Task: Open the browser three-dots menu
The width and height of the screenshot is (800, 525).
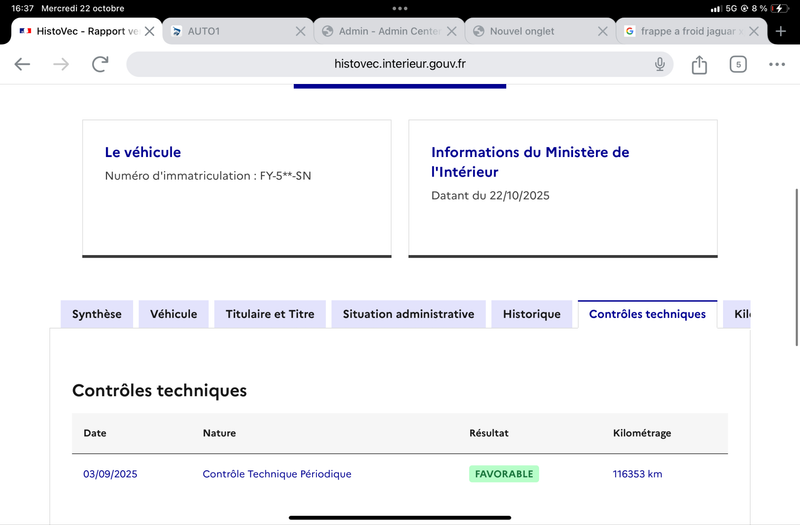Action: (x=777, y=64)
